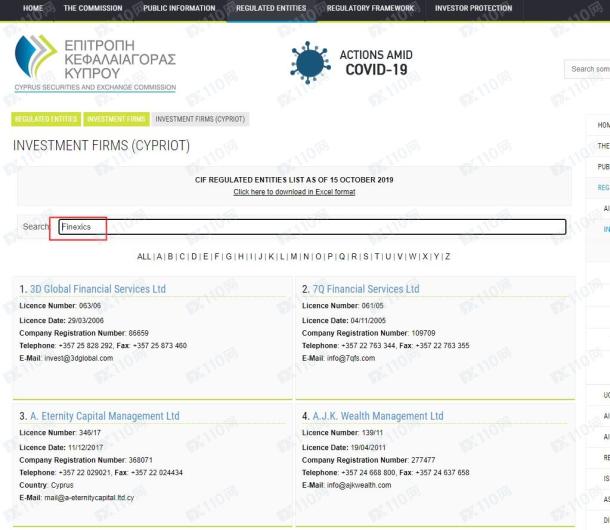Click email invest@3dglobal.com

tap(79, 358)
